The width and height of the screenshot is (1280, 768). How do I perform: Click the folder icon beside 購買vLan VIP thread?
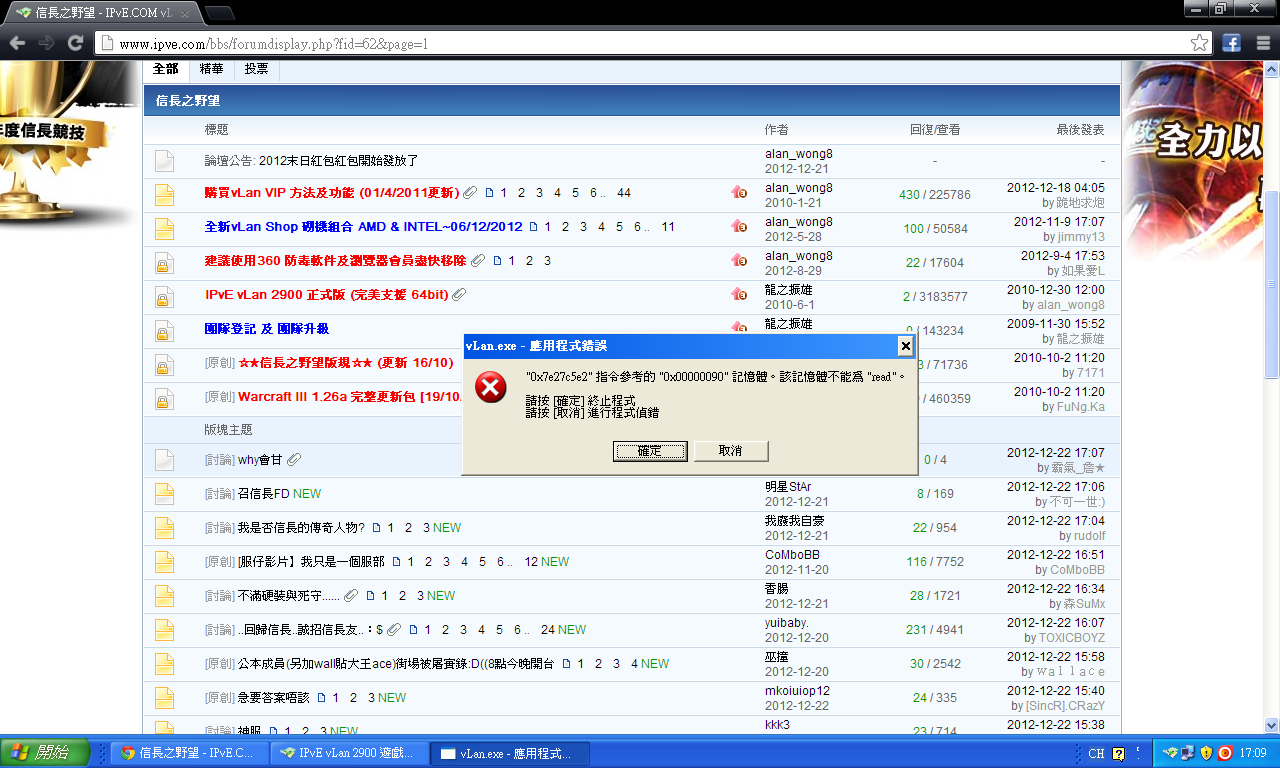(164, 194)
